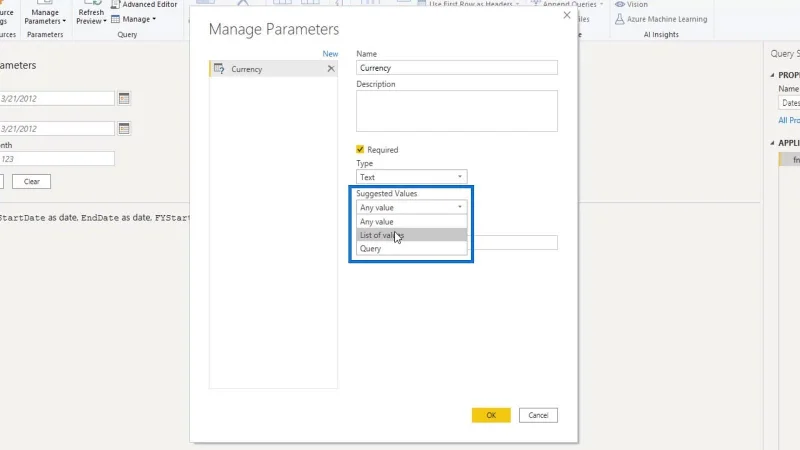
Task: Open the first date calendar picker icon
Action: [124, 98]
